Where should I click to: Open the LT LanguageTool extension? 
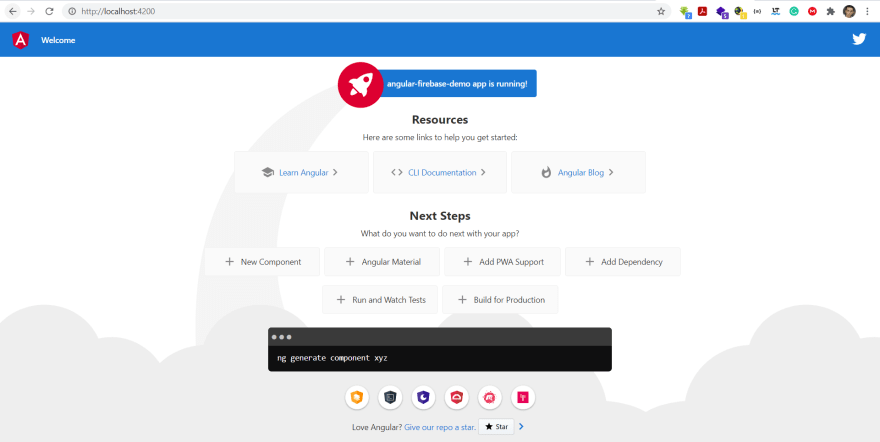tap(775, 11)
